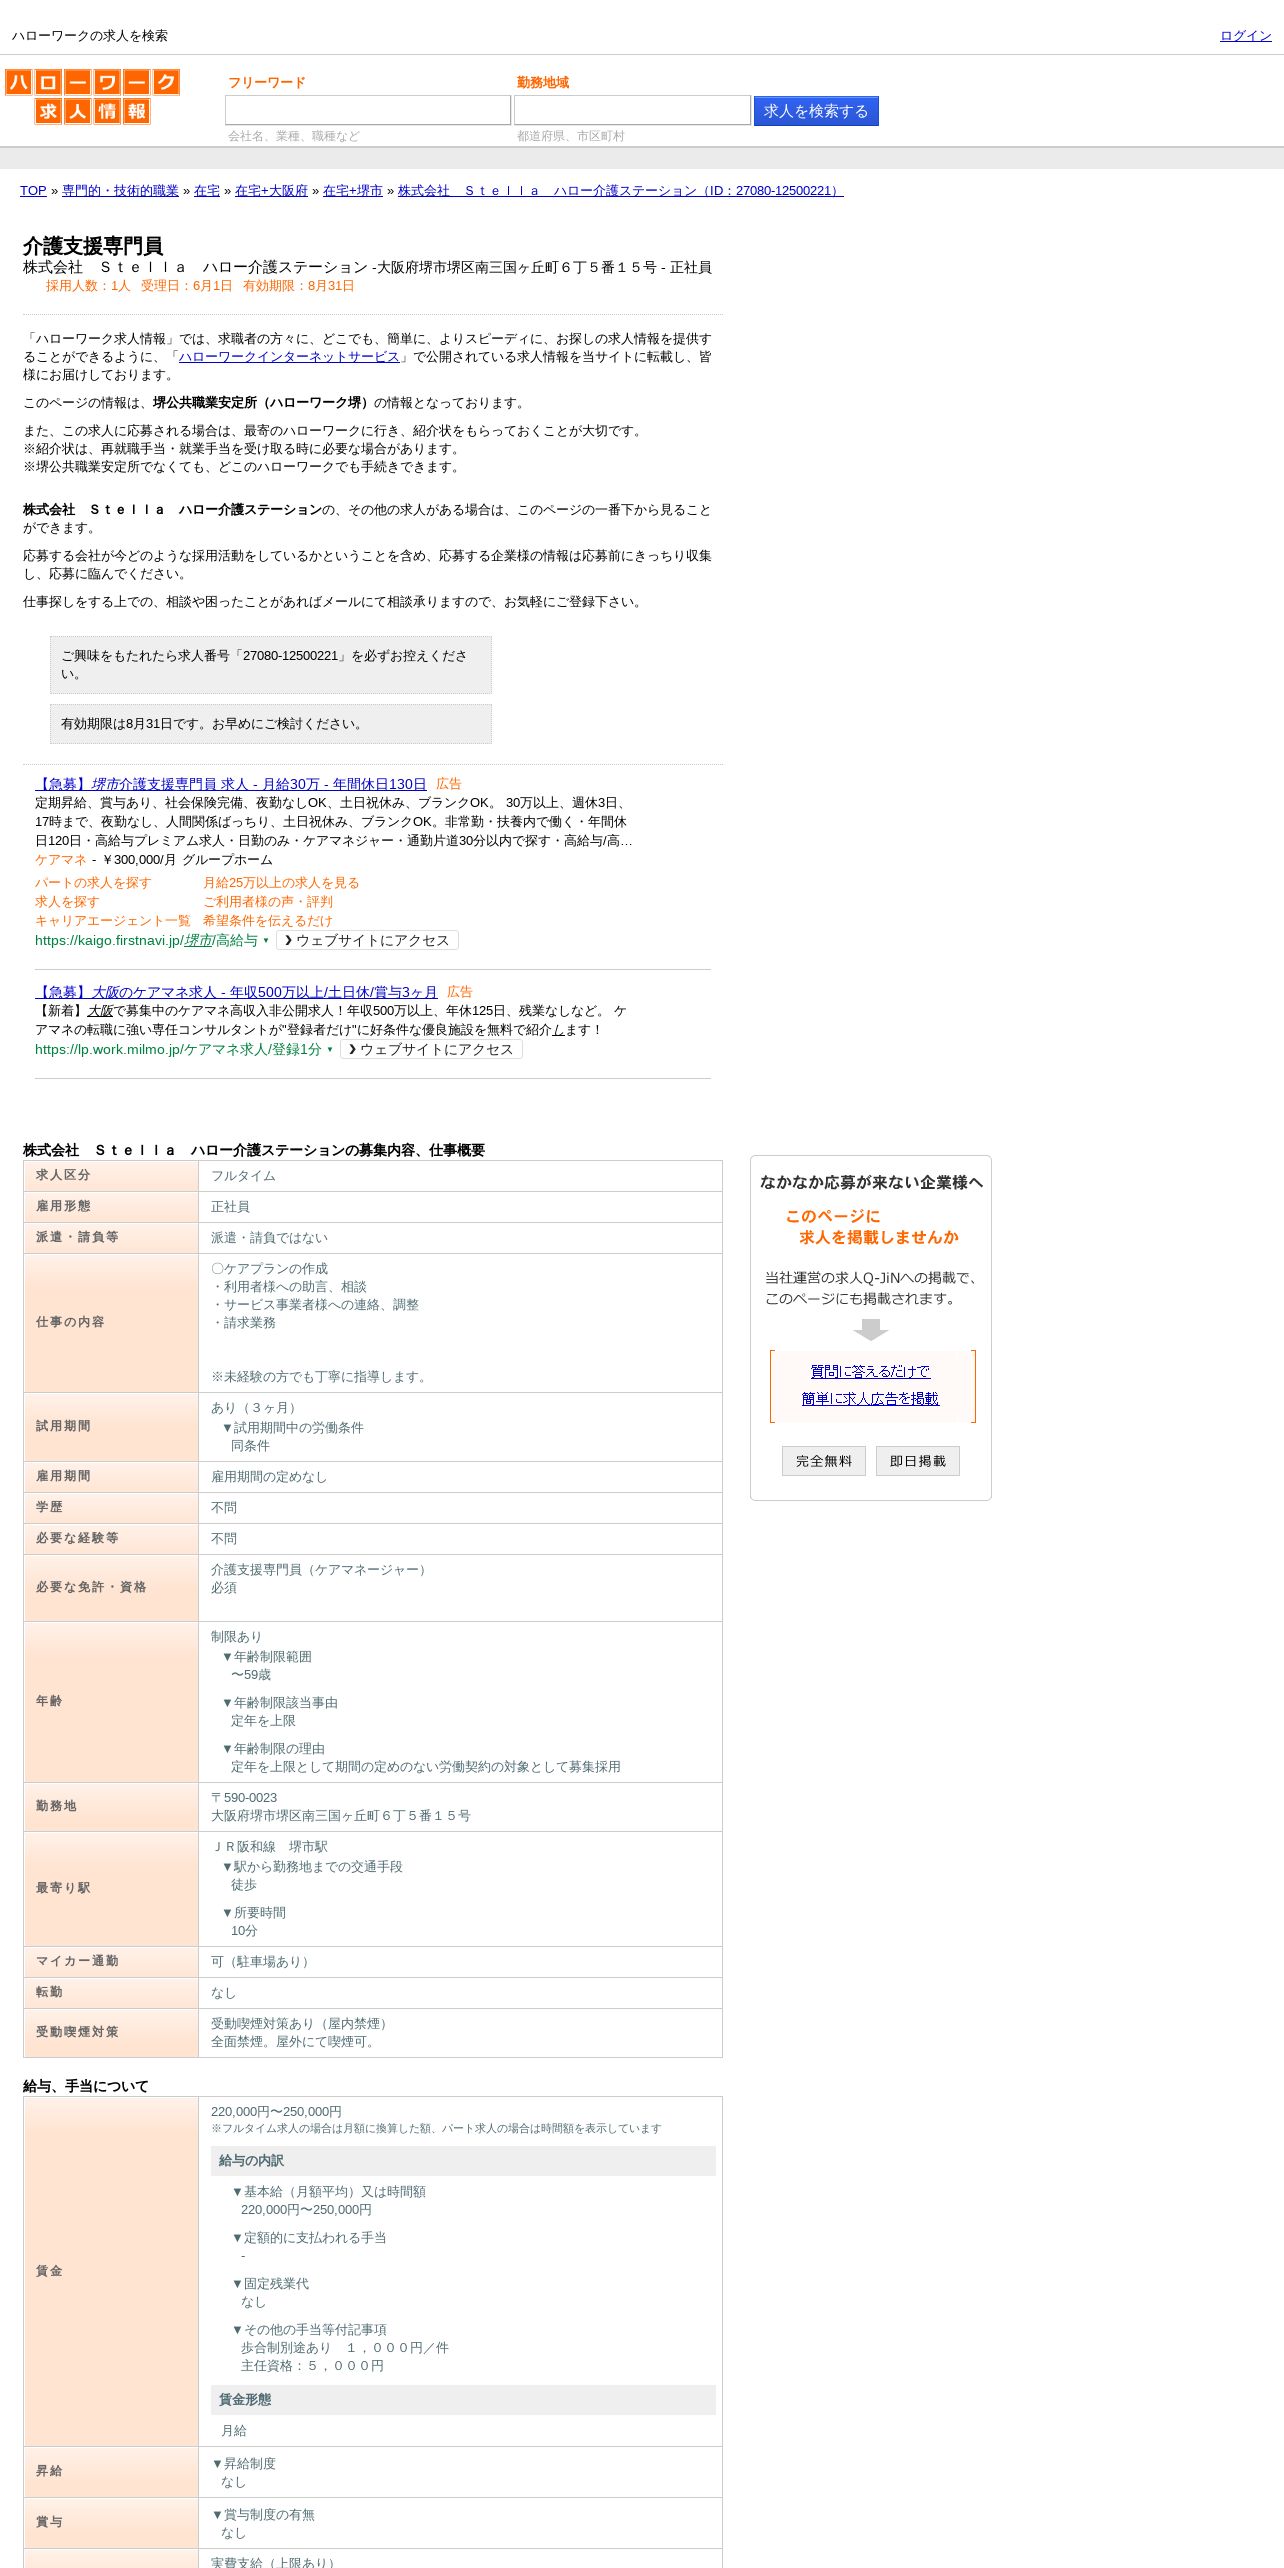Click ウェブサイトにアクセス for firstnavi ad
Viewport: 1284px width, 2568px height.
(x=367, y=940)
